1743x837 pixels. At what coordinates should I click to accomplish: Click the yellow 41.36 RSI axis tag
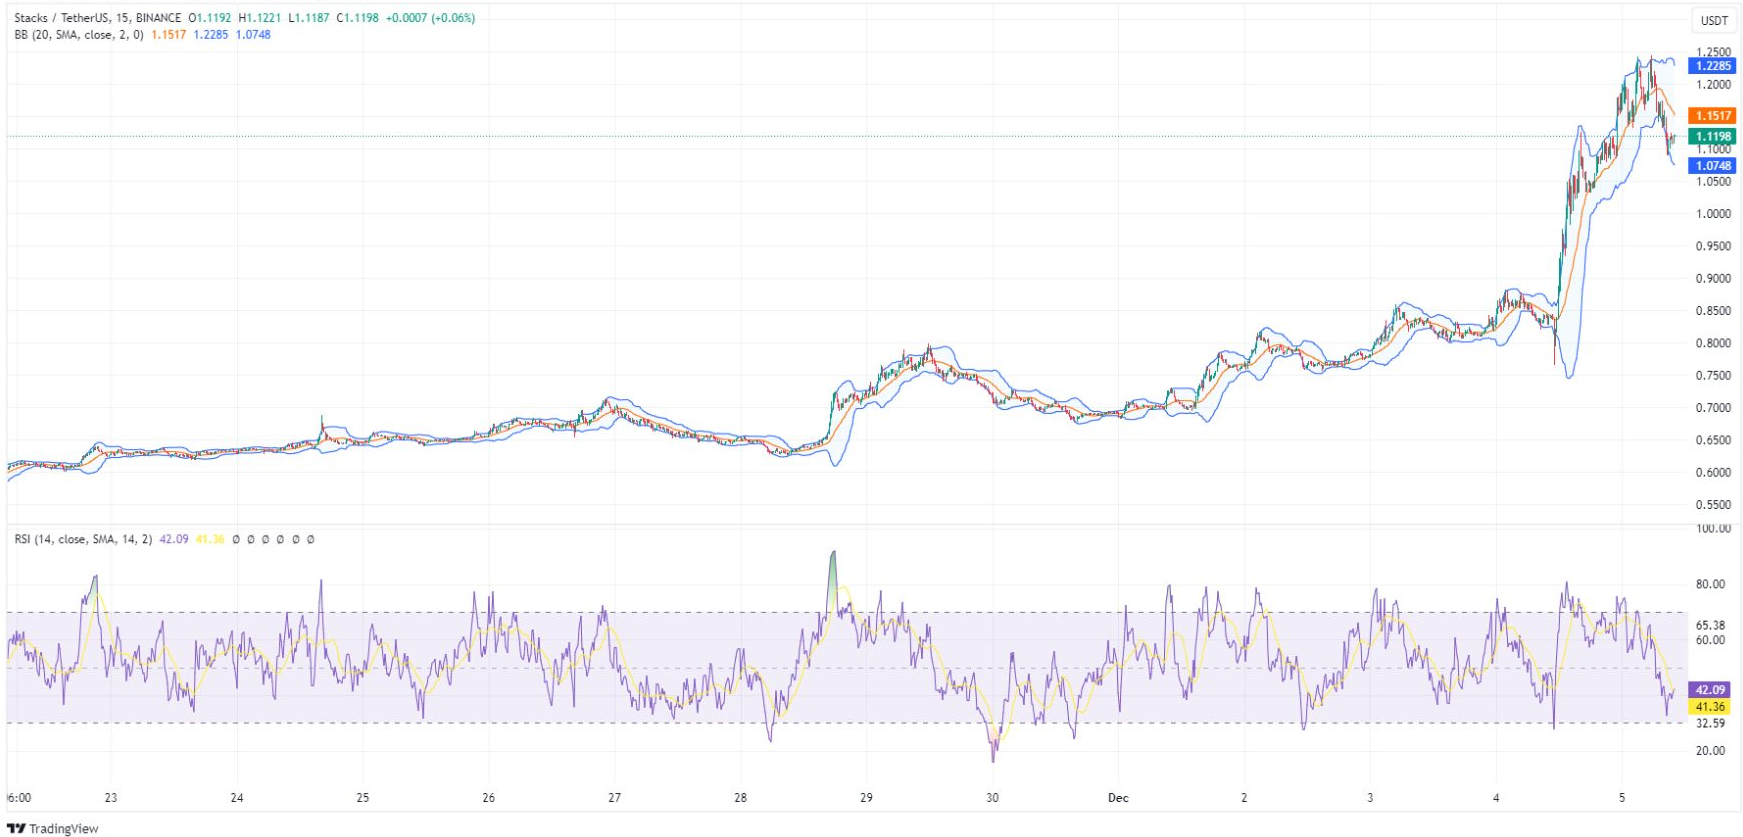(x=1710, y=707)
